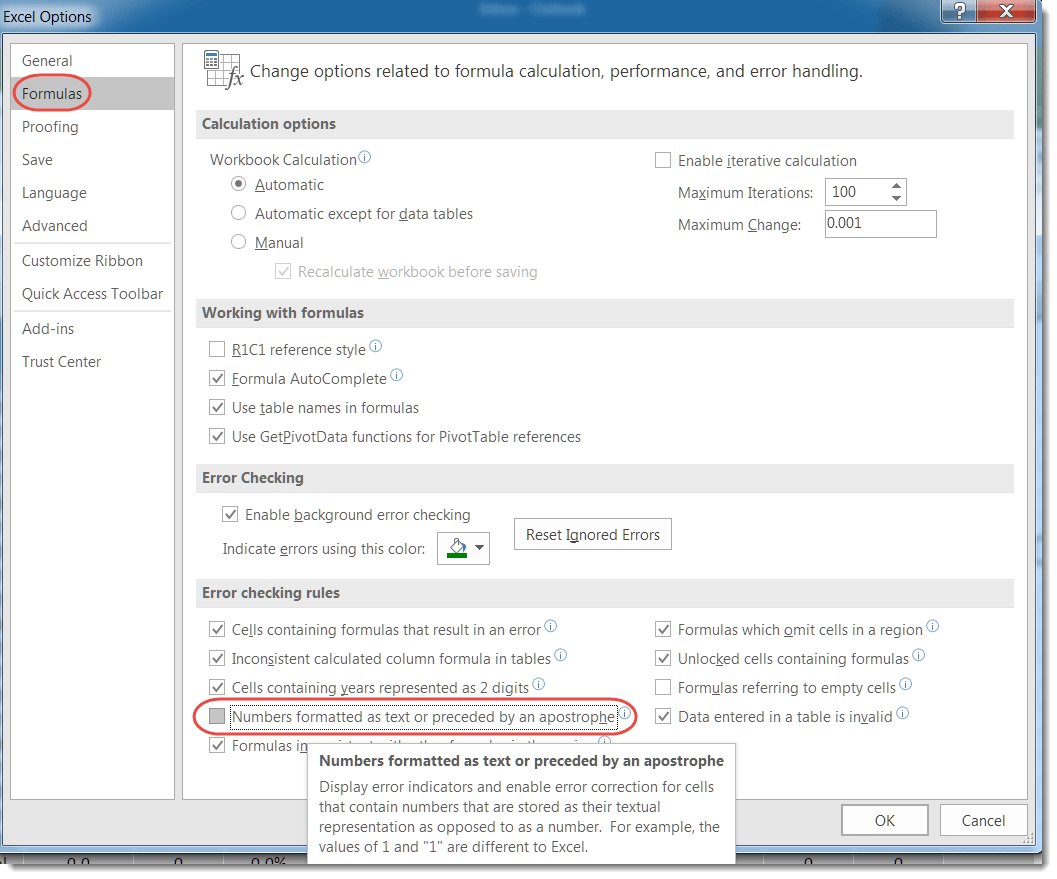Click info icon beside R1C1 reference style

[376, 347]
